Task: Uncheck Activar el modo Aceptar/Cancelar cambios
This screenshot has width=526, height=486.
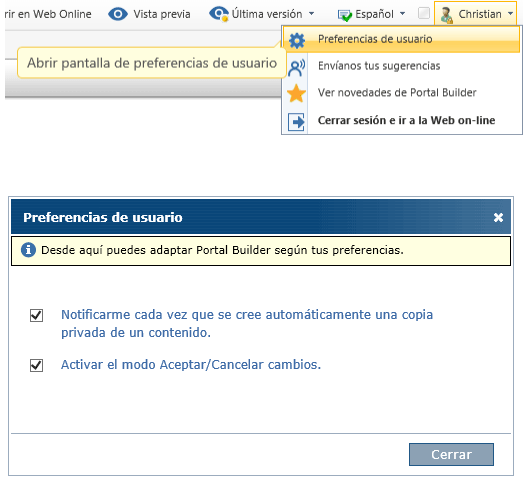Action: [x=37, y=365]
